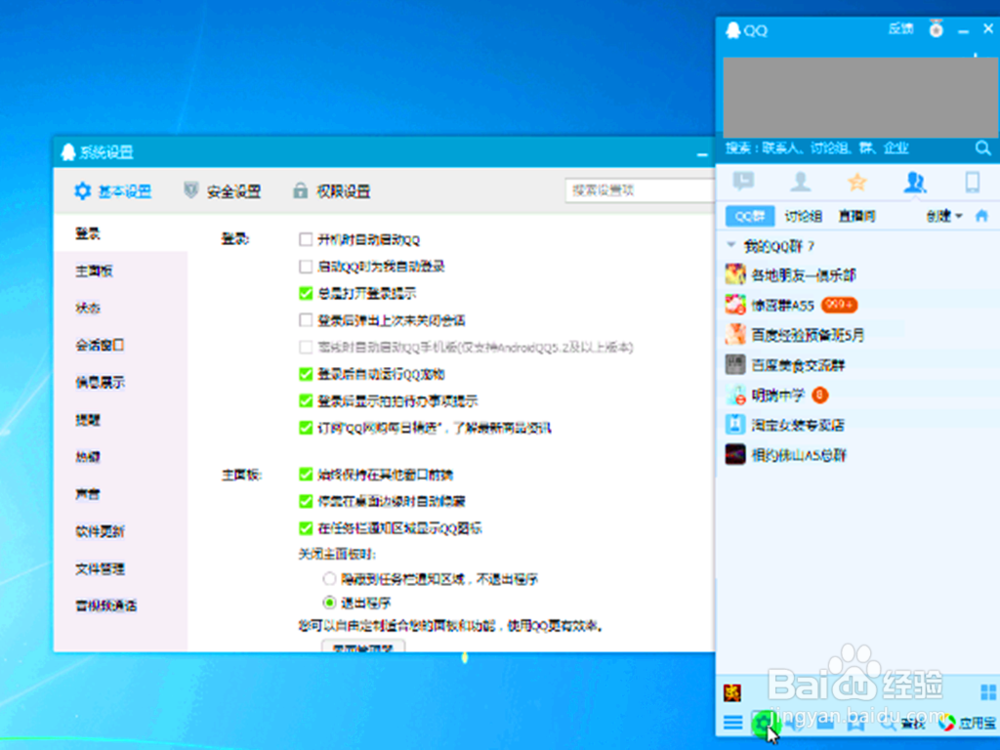Switch to conversations chat bubble tab

point(743,182)
